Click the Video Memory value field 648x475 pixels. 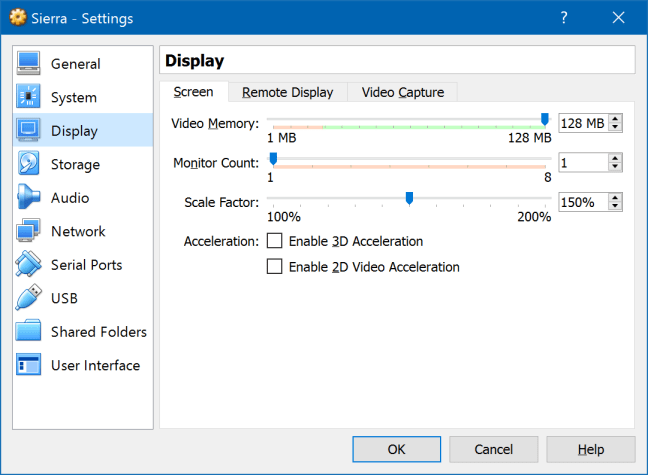(582, 123)
